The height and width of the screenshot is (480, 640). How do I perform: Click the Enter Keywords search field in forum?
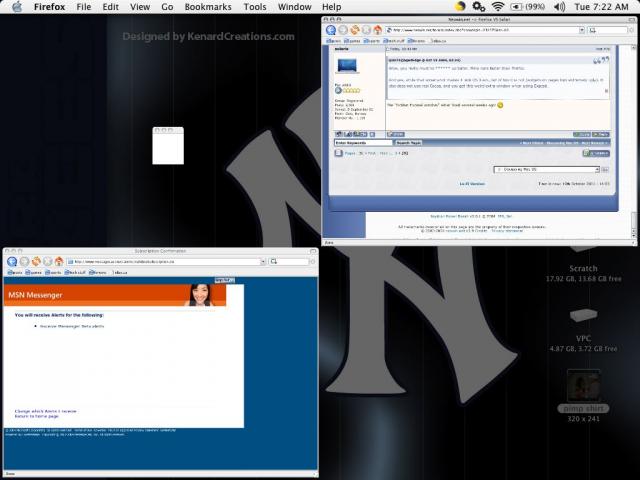coord(363,143)
